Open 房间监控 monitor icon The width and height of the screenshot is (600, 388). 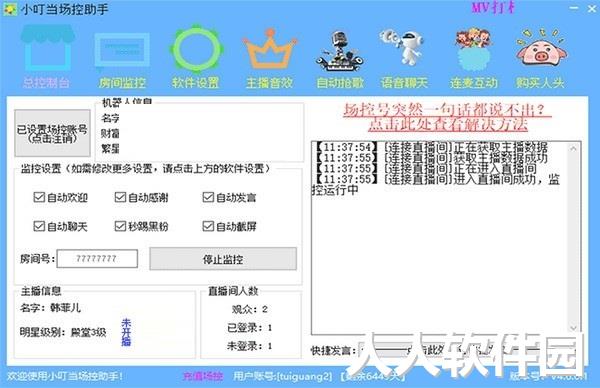pos(122,59)
